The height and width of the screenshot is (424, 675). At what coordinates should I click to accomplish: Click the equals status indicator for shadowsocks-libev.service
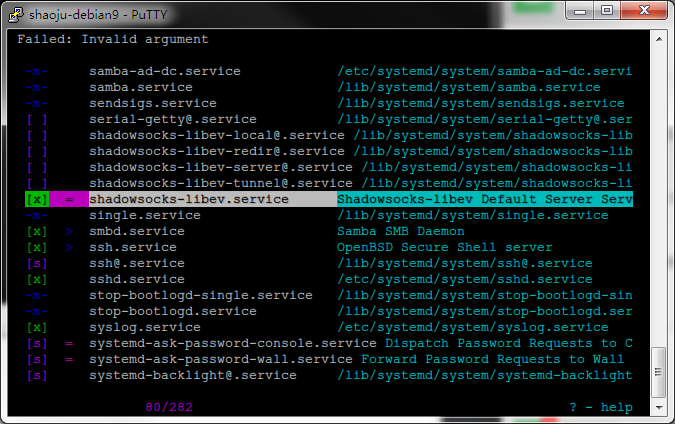tap(69, 199)
